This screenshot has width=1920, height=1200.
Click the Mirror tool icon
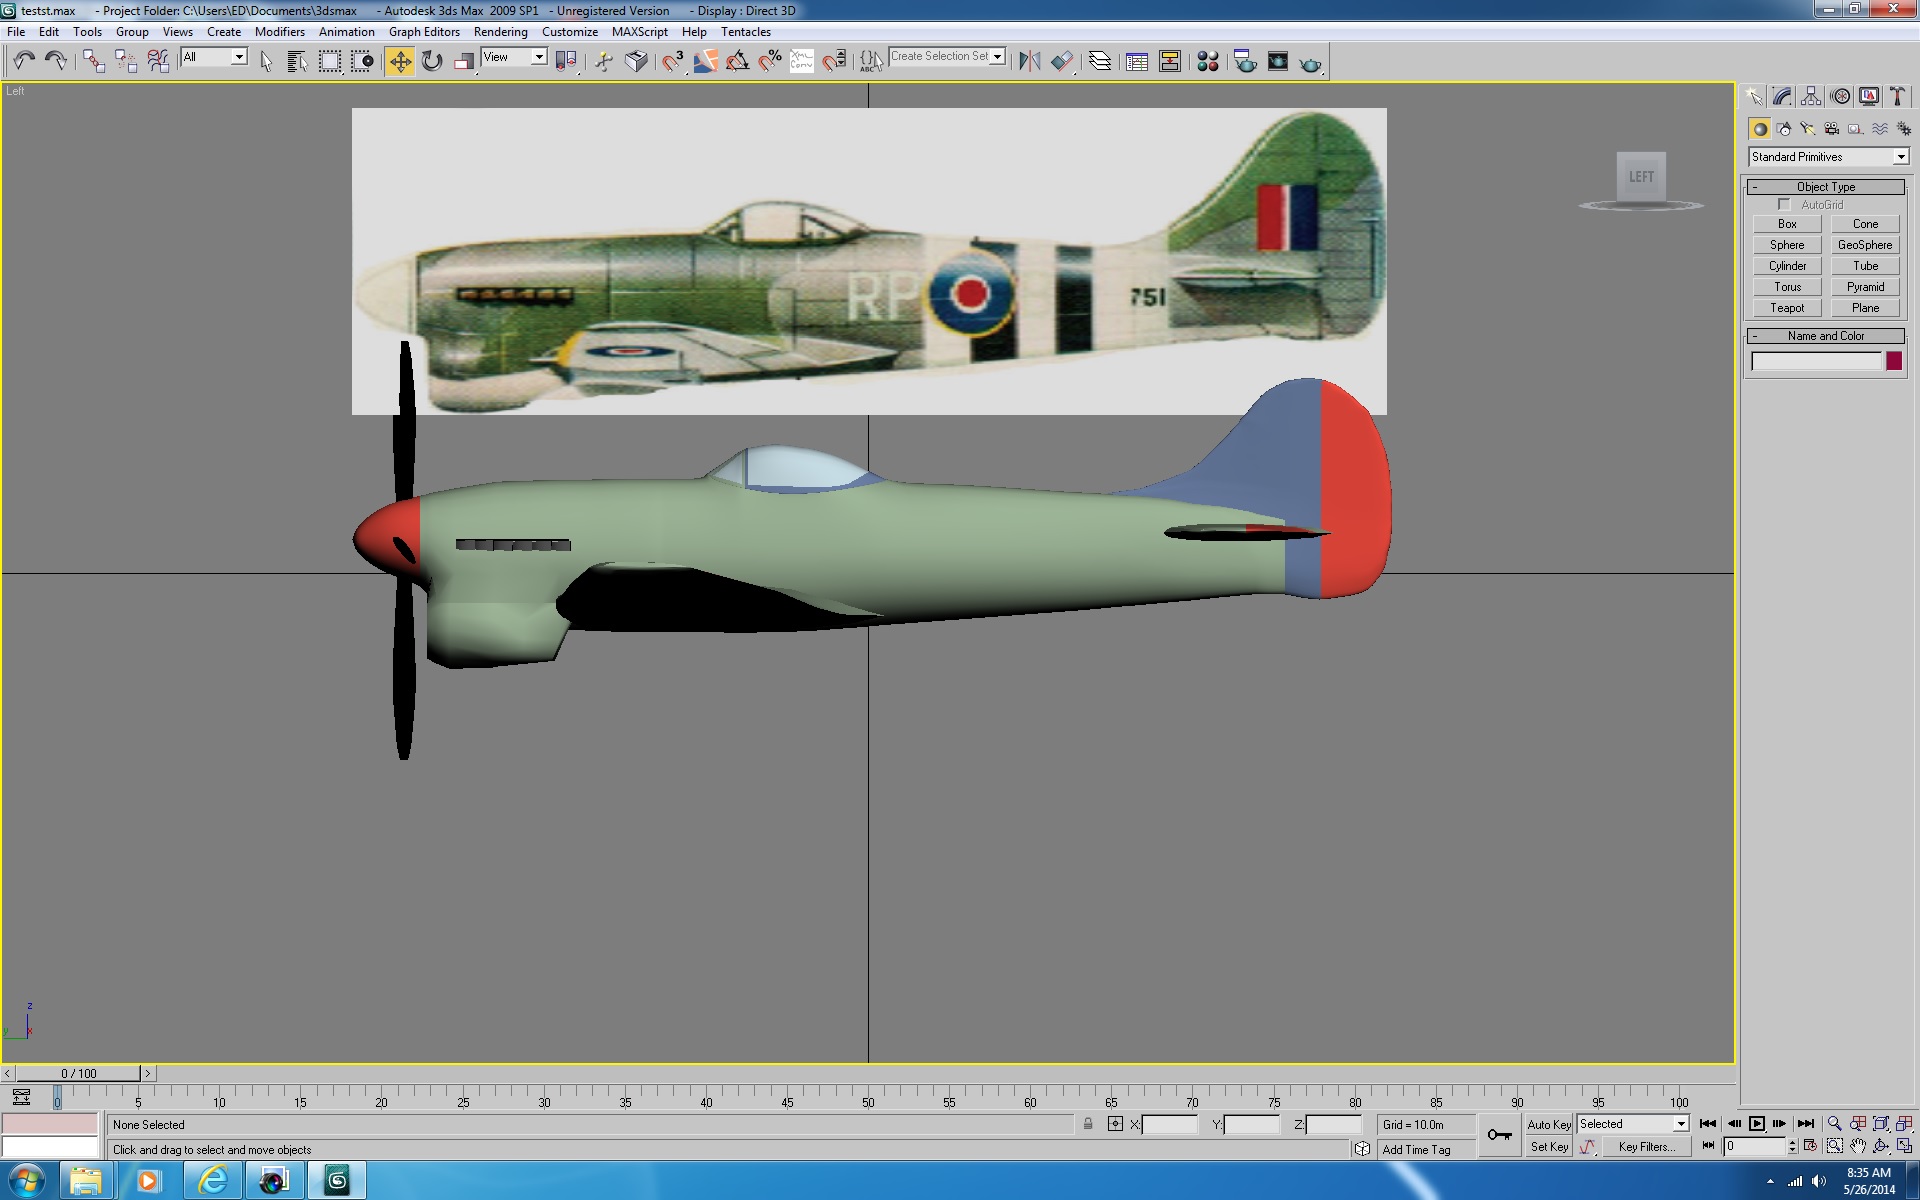(1029, 62)
